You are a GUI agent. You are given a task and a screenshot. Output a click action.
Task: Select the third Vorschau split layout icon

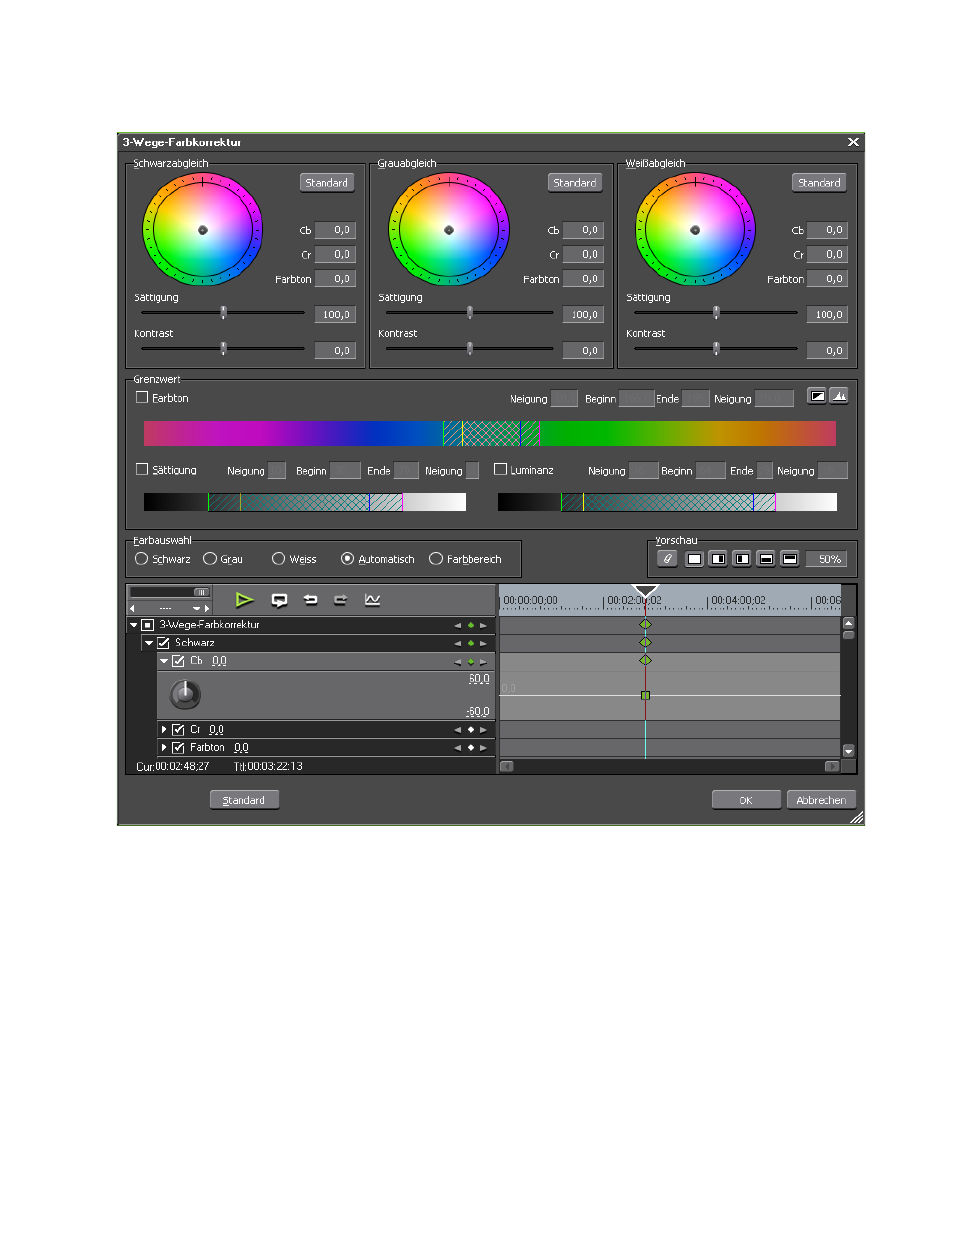742,559
